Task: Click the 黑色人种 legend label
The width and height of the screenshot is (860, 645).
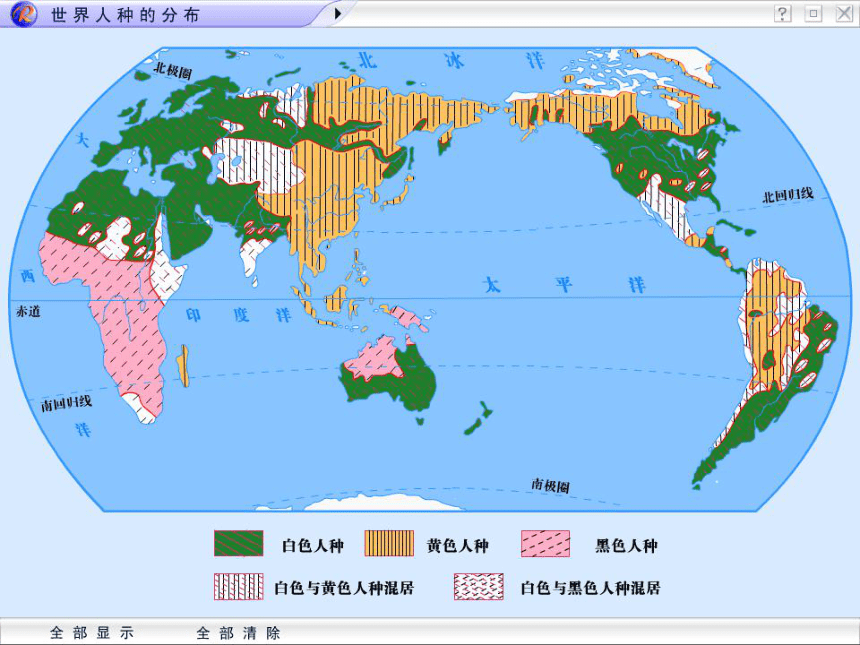Action: point(626,546)
